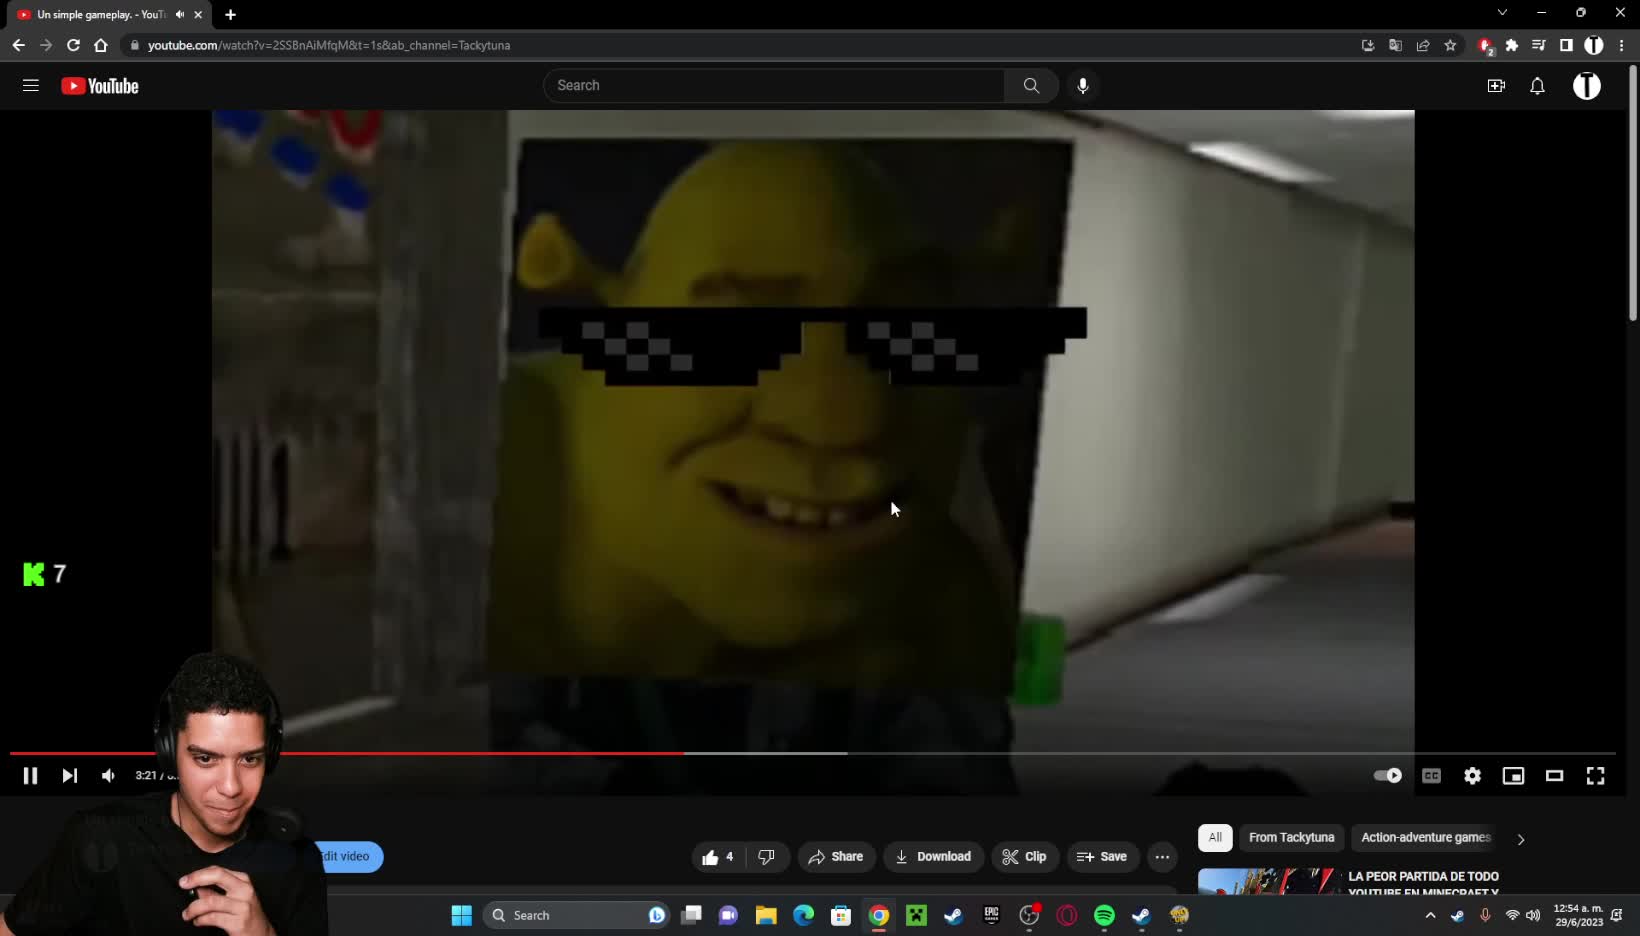Mute the video volume

[x=108, y=776]
